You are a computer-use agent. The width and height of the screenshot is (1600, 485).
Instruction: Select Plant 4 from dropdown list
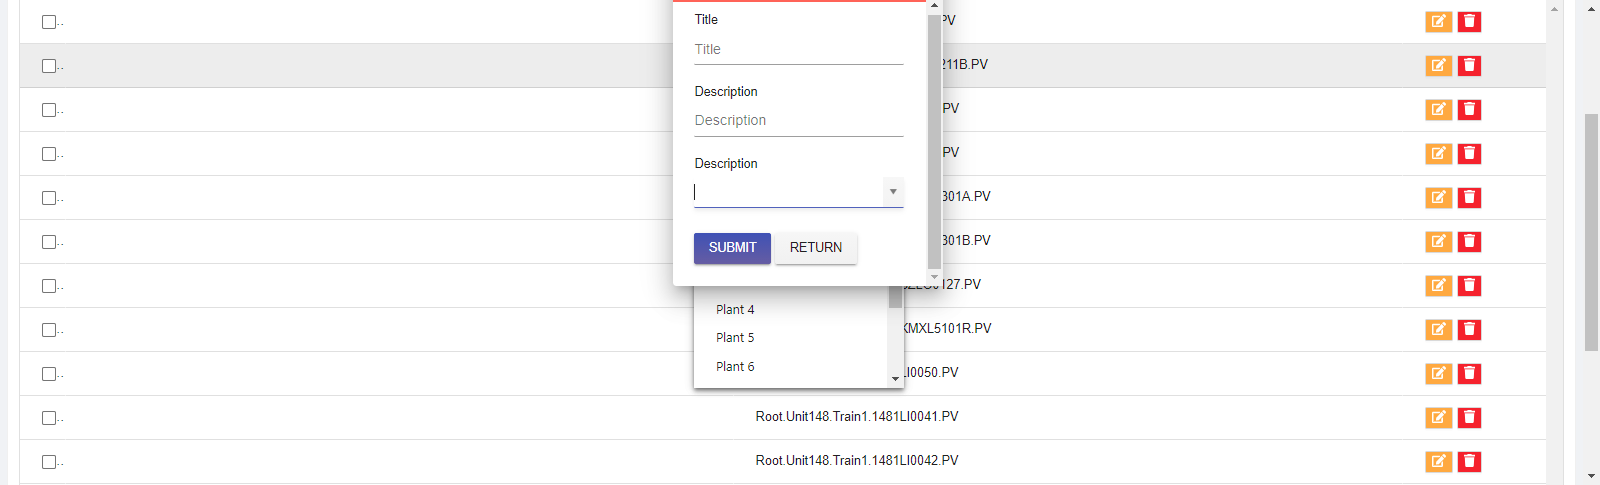click(735, 310)
